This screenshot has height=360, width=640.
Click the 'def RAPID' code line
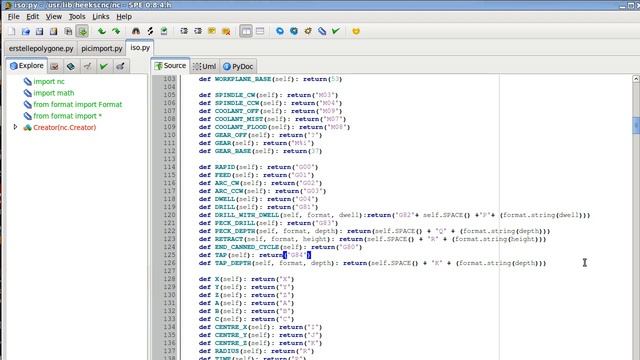point(258,167)
